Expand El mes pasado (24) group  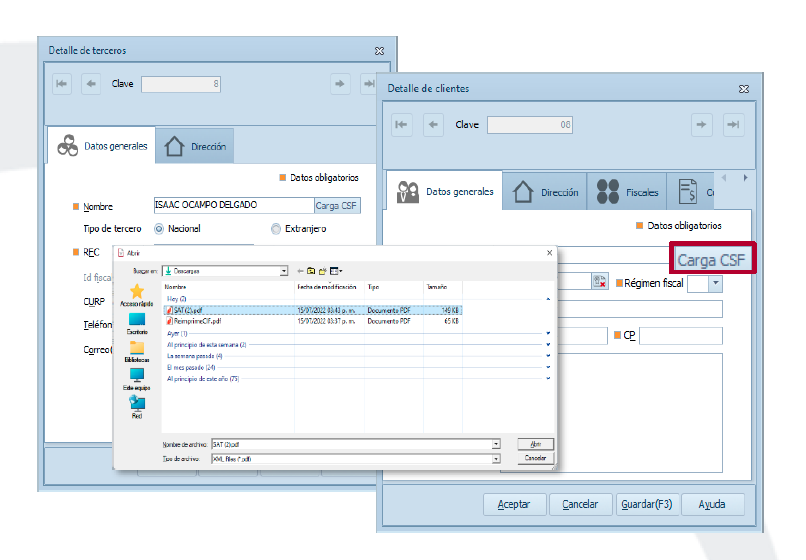pos(548,367)
